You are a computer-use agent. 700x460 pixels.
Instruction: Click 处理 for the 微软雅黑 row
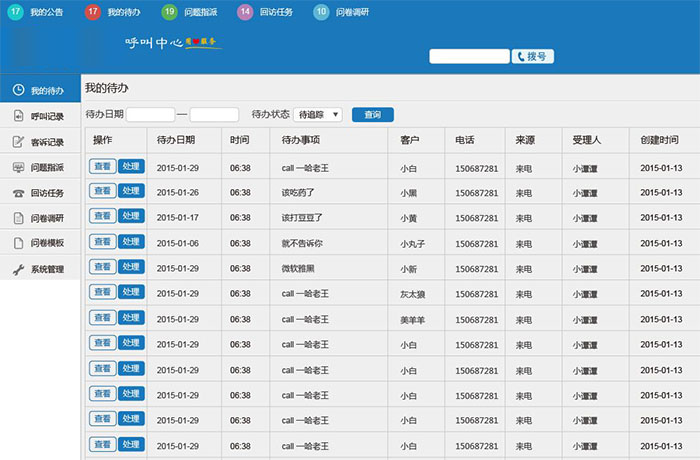click(131, 267)
